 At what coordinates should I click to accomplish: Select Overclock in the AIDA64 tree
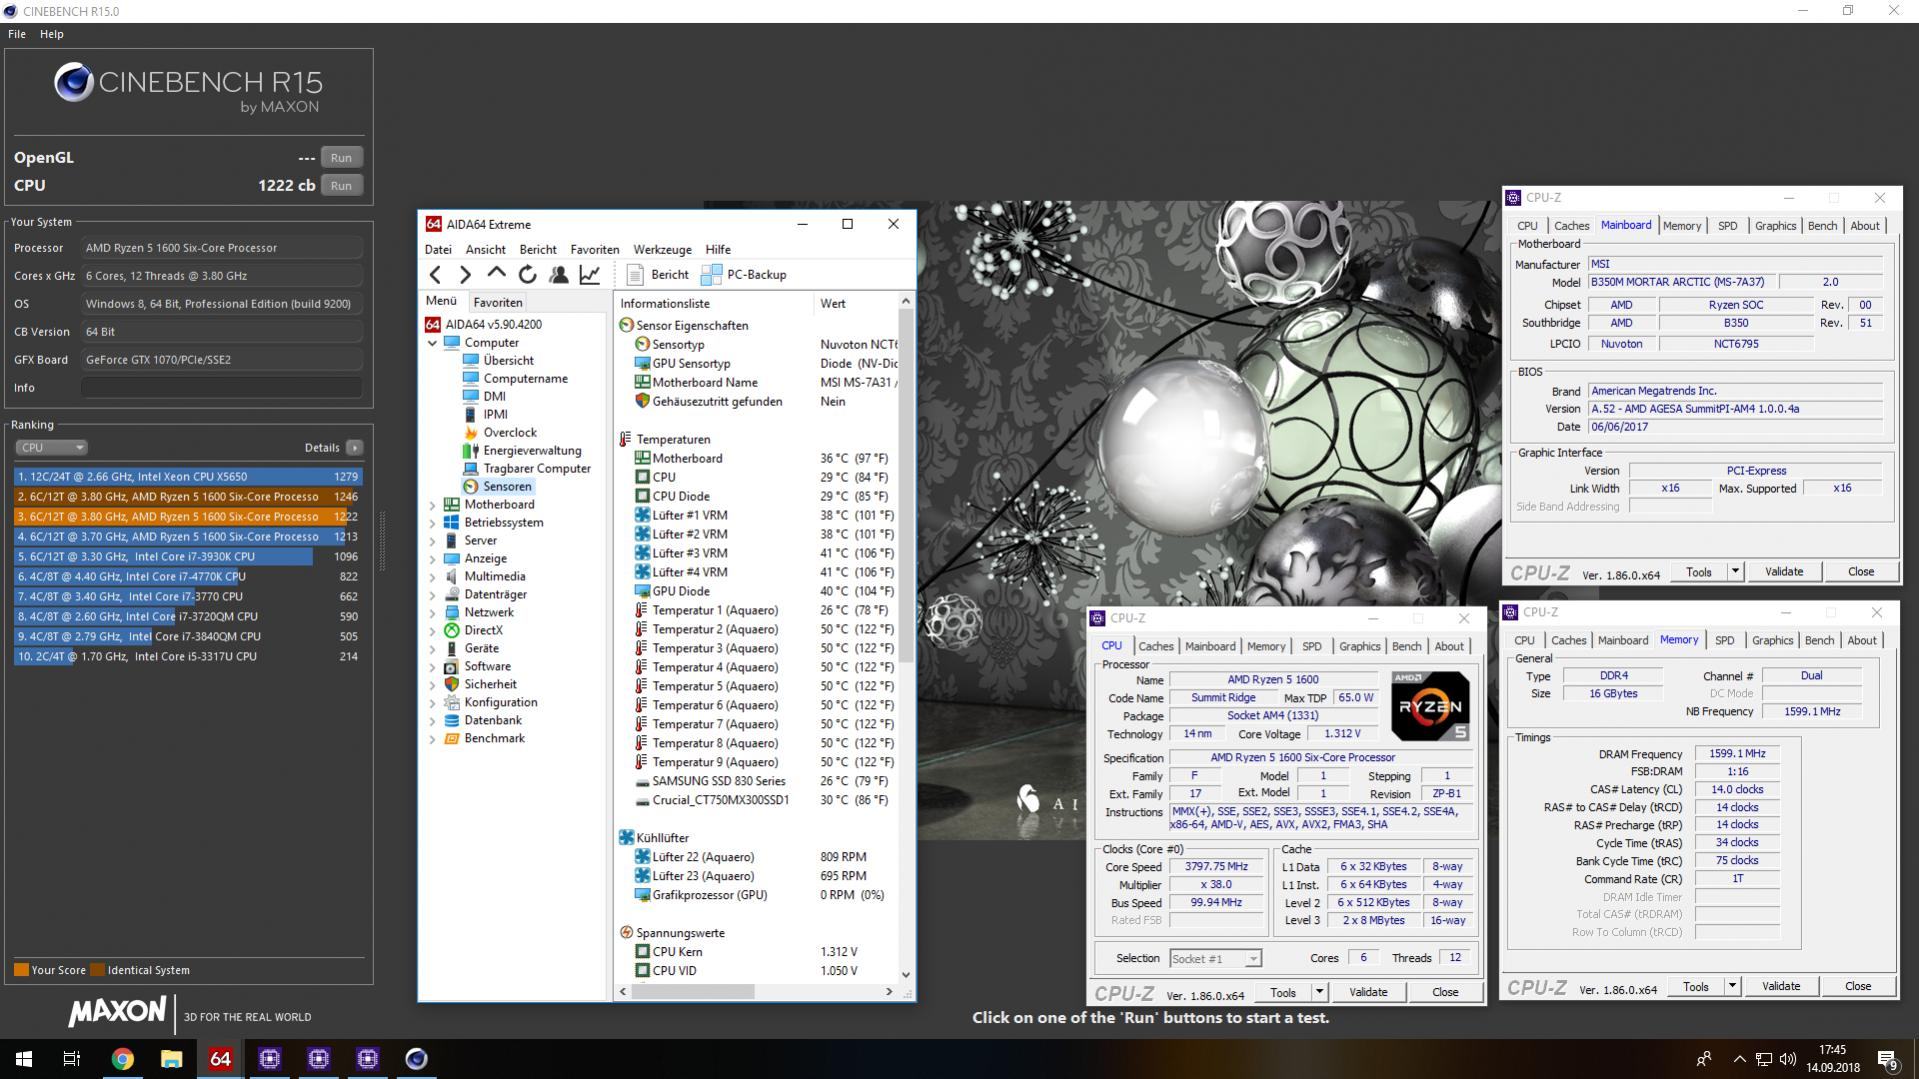click(510, 433)
